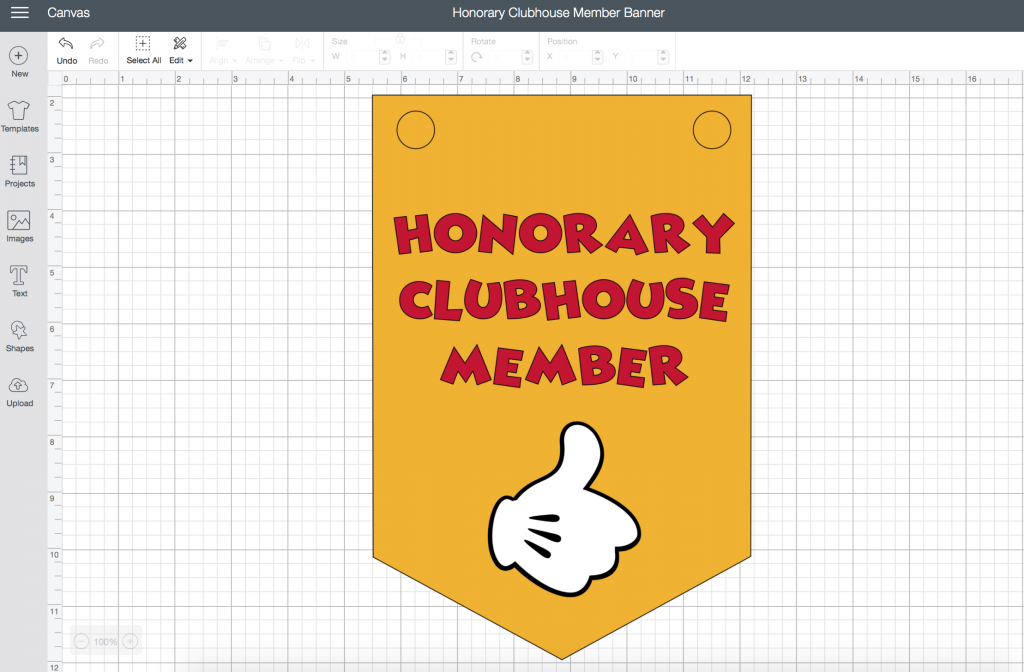Click the Position Y input field
The width and height of the screenshot is (1024, 672).
coord(643,57)
